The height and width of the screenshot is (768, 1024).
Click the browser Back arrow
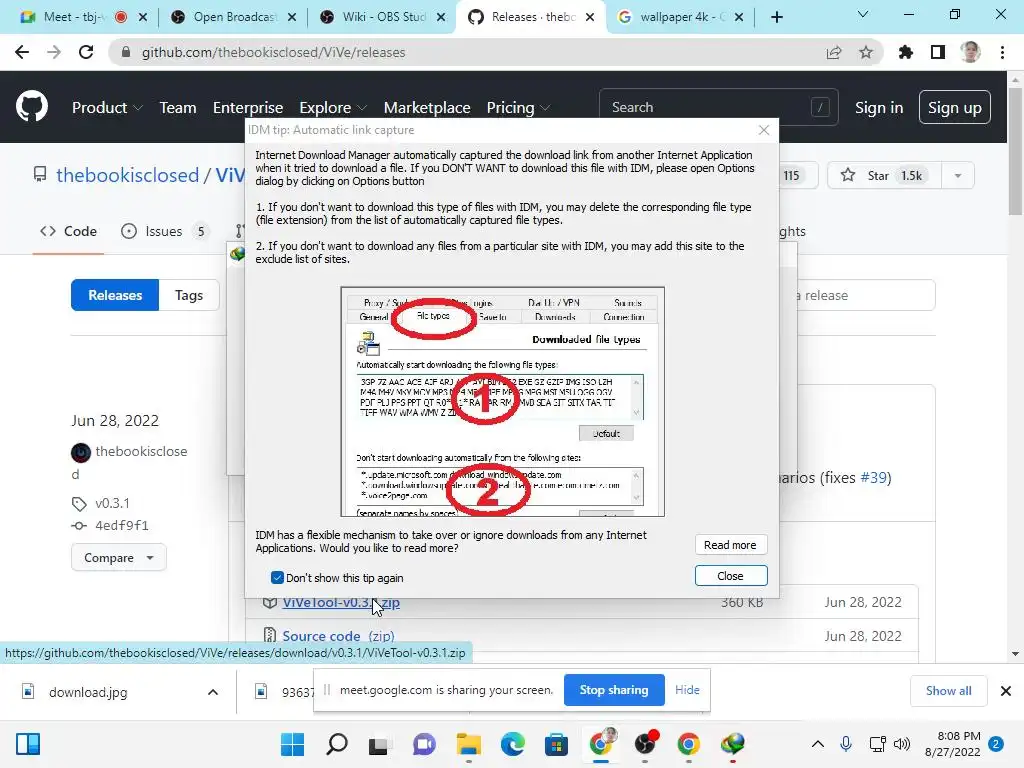(x=22, y=52)
